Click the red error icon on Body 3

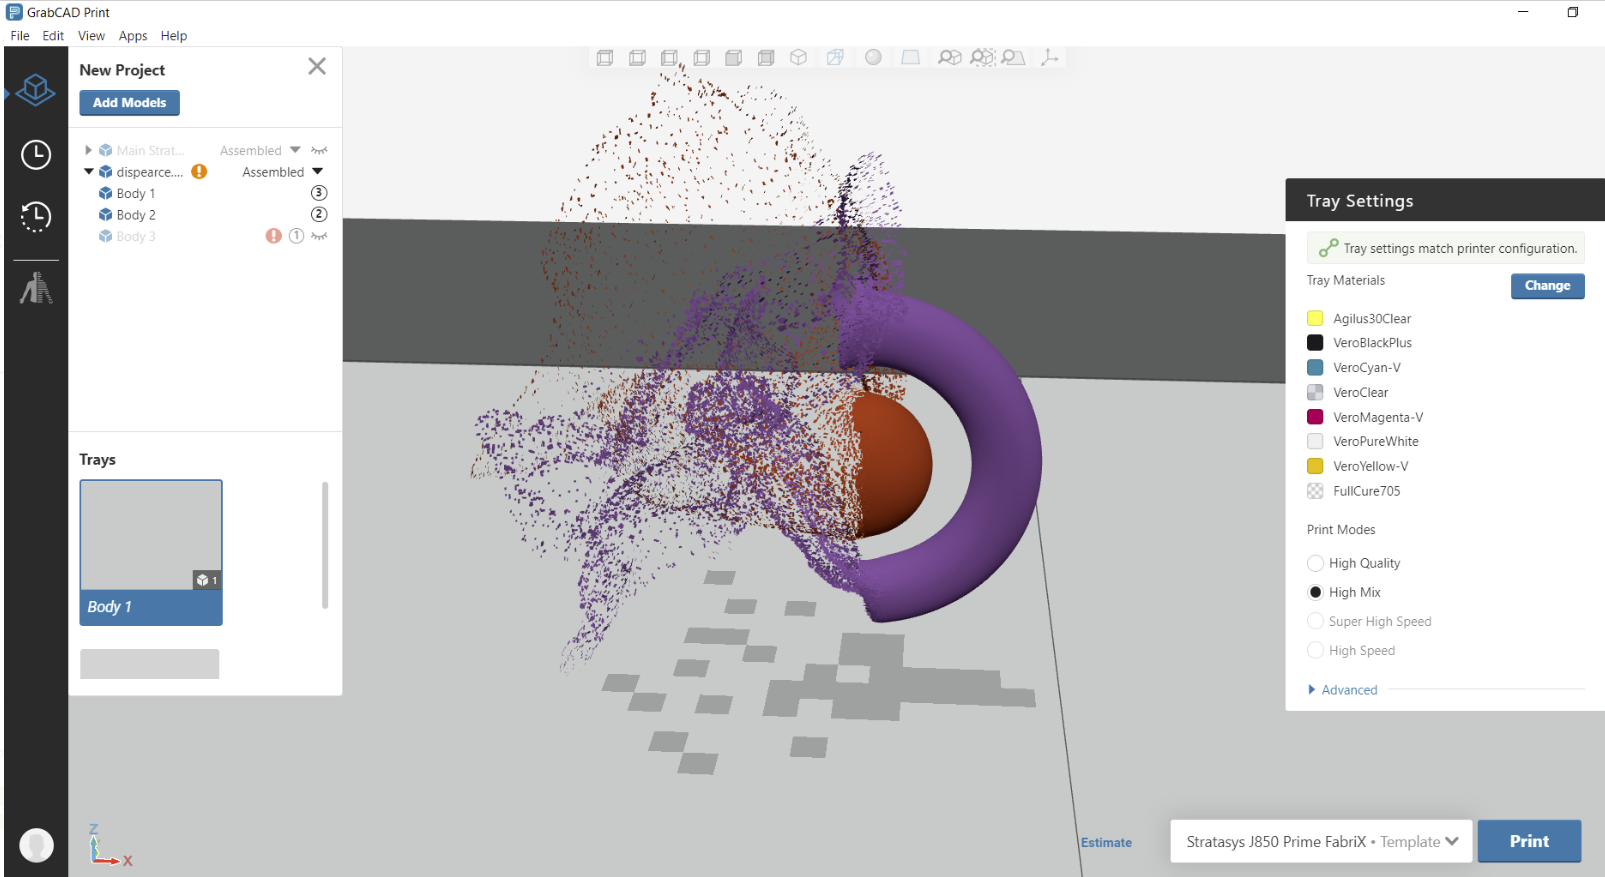coord(273,236)
